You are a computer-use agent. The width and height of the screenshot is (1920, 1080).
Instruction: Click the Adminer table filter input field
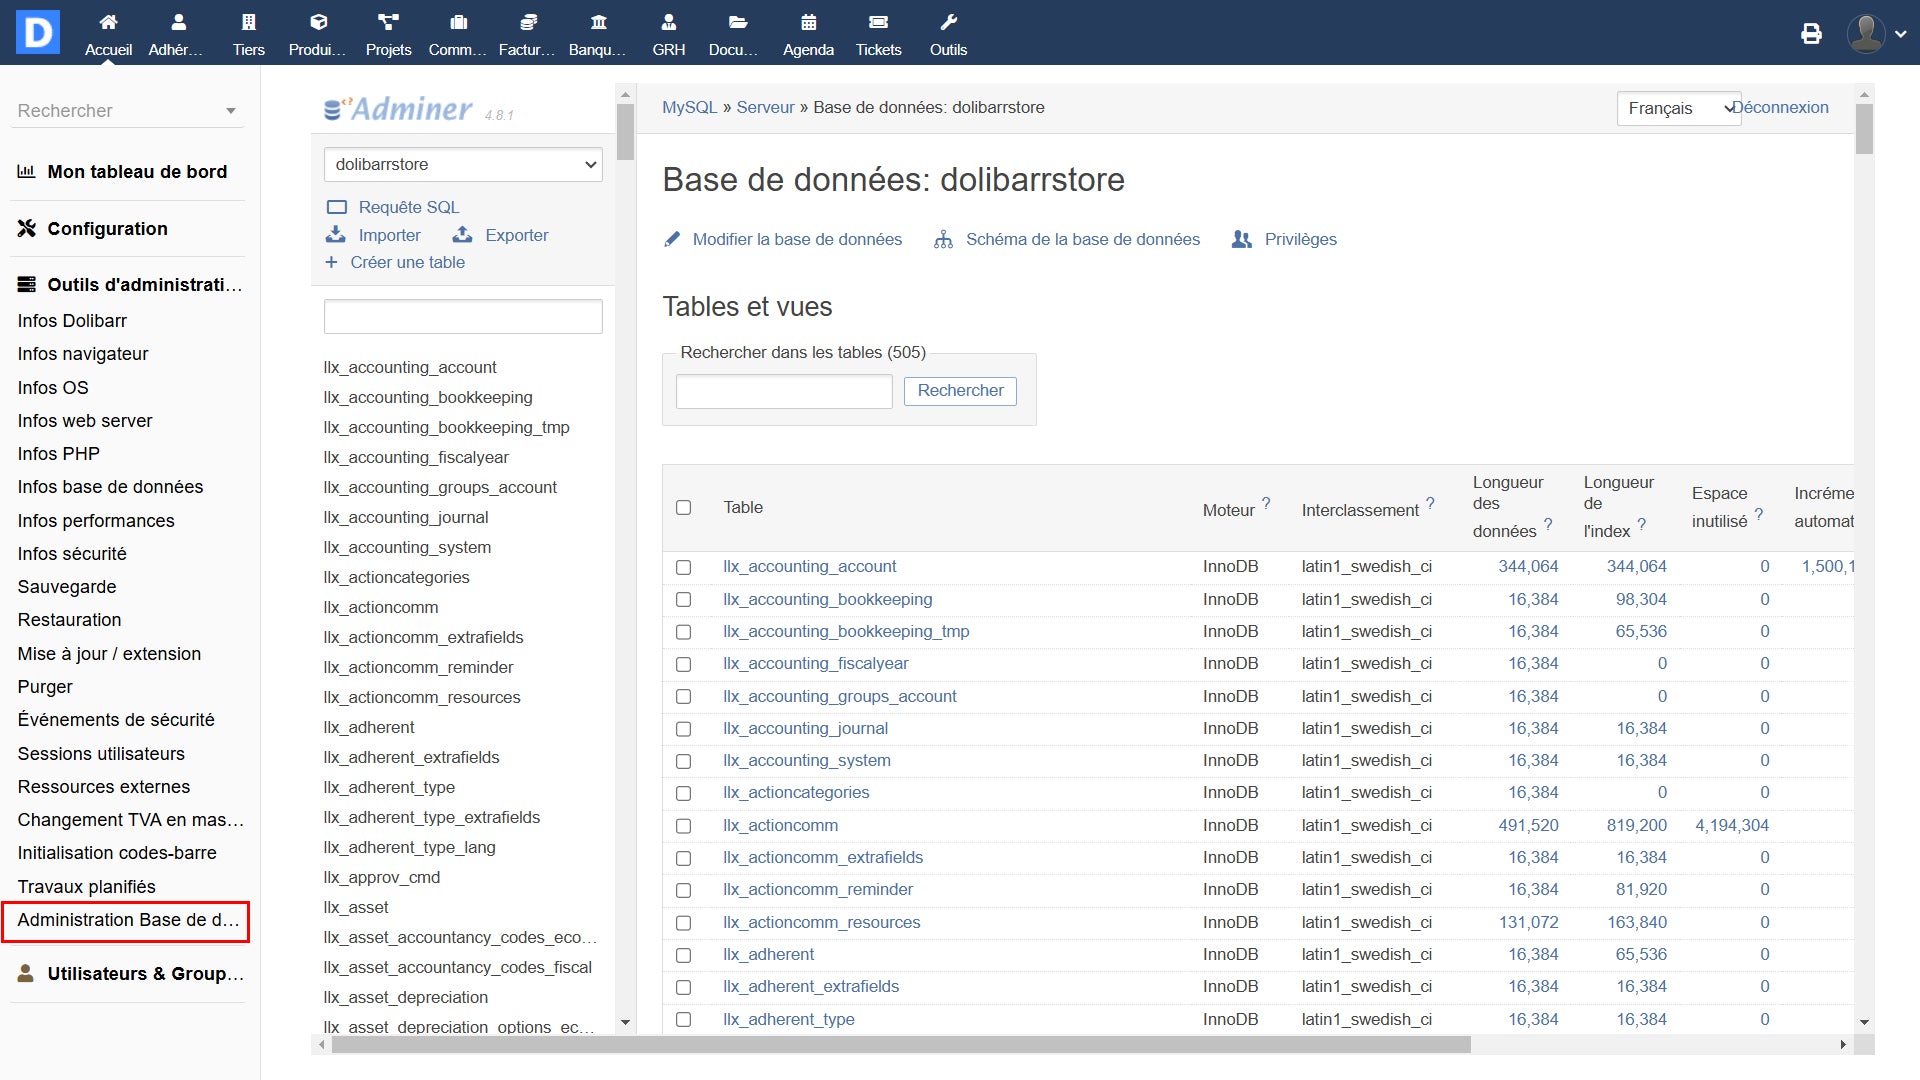[463, 317]
